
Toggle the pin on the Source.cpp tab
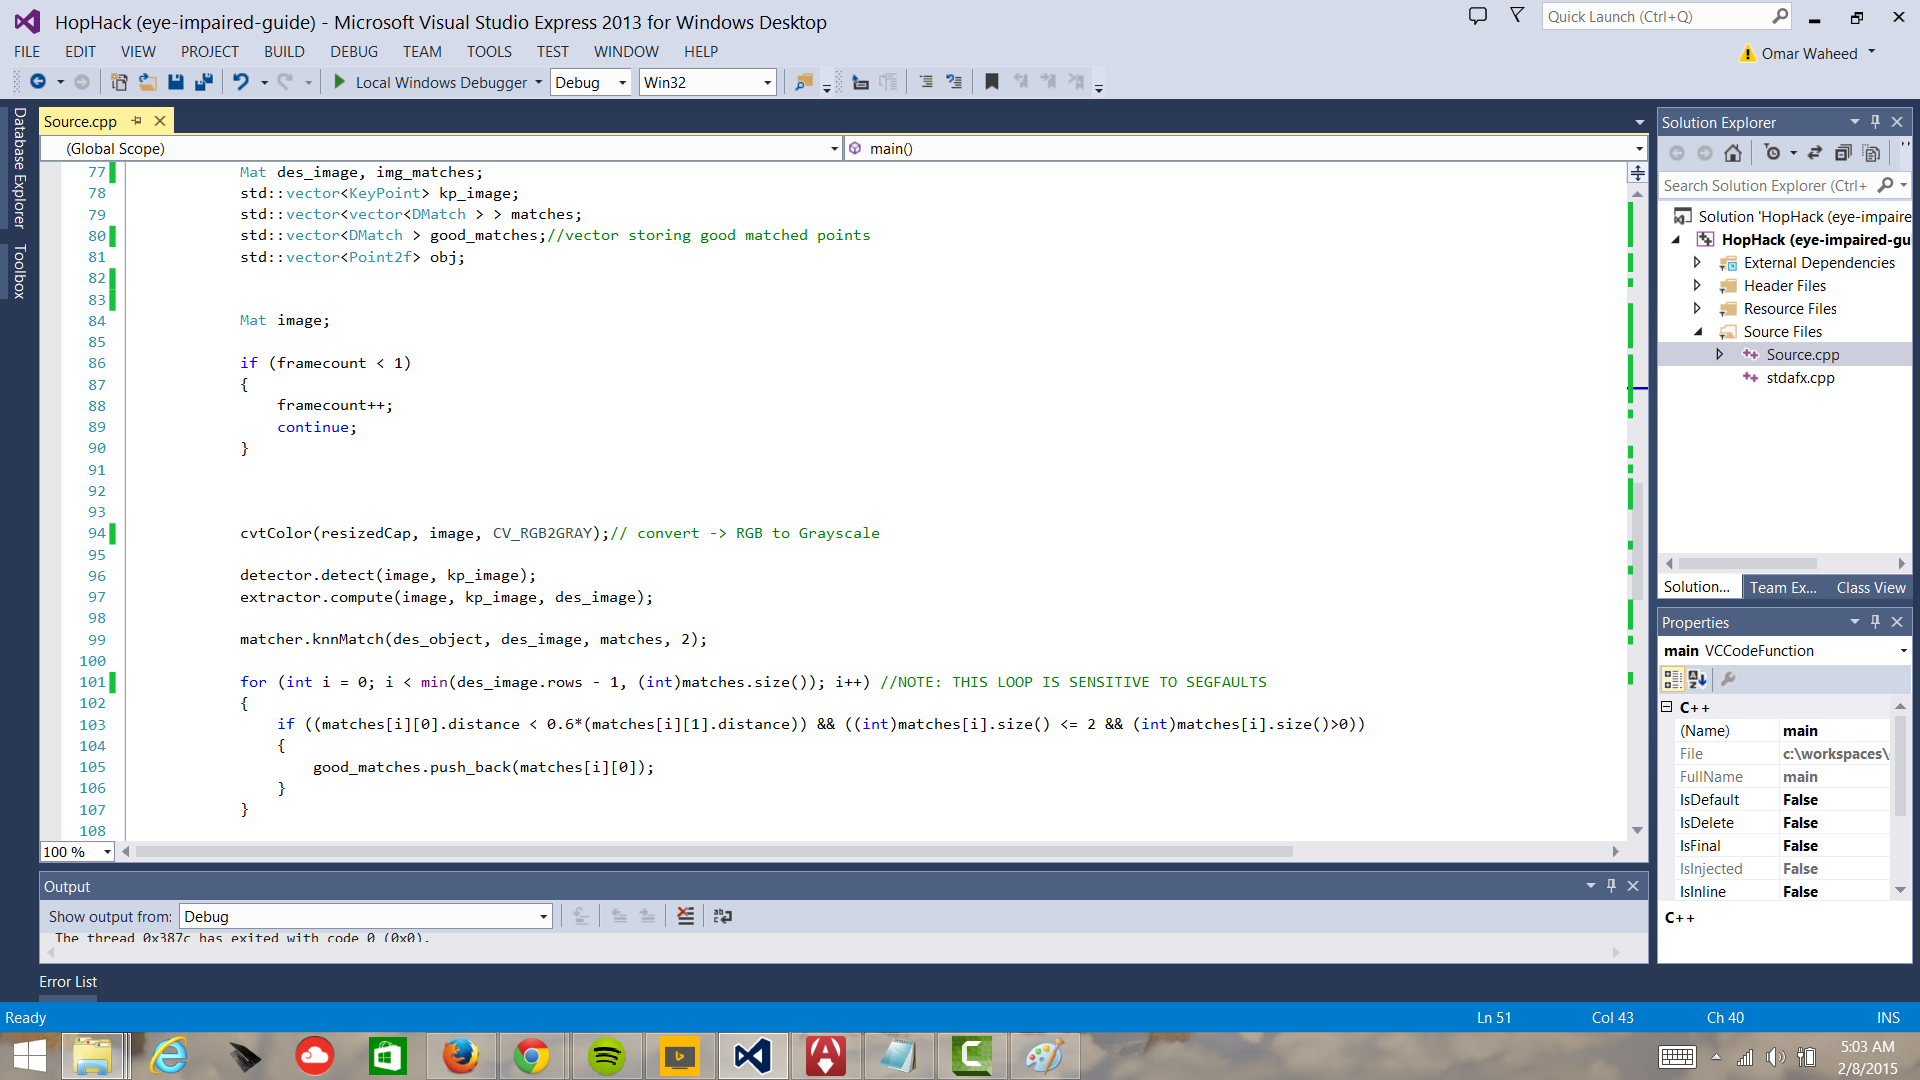point(137,121)
